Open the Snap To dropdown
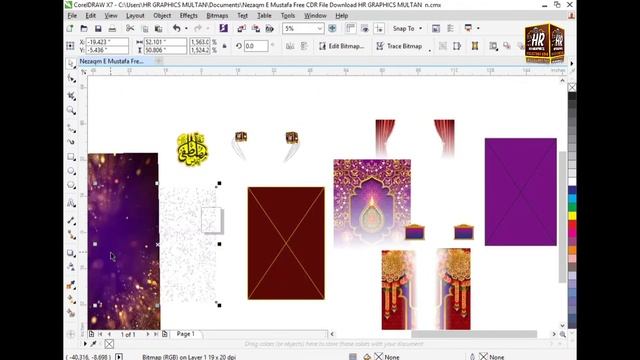640x360 pixels. click(407, 29)
